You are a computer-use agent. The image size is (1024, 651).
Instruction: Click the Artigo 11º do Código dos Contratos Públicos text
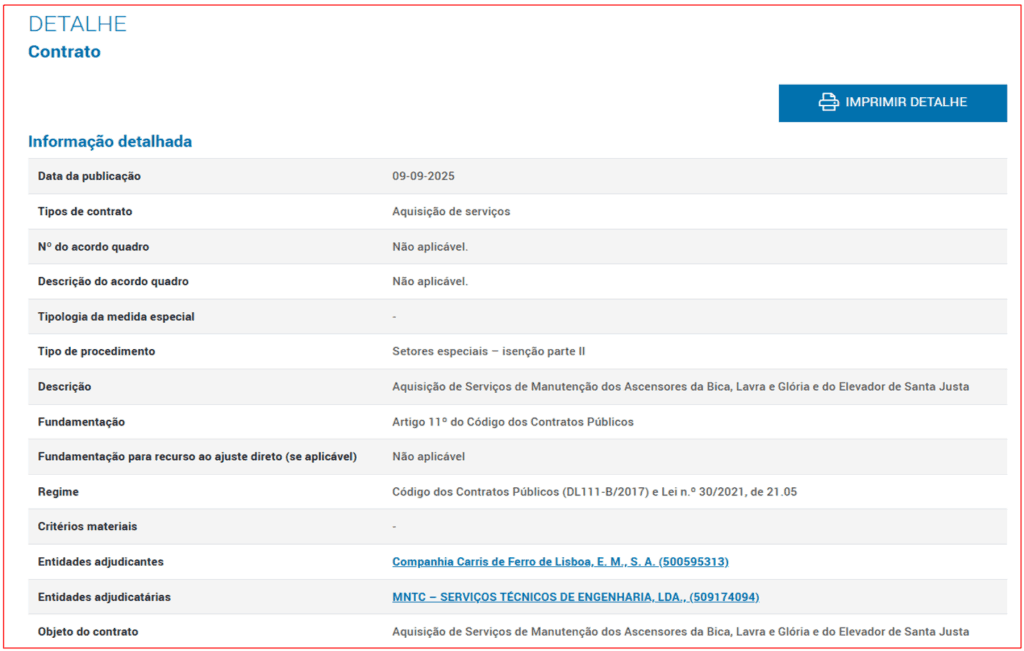512,422
